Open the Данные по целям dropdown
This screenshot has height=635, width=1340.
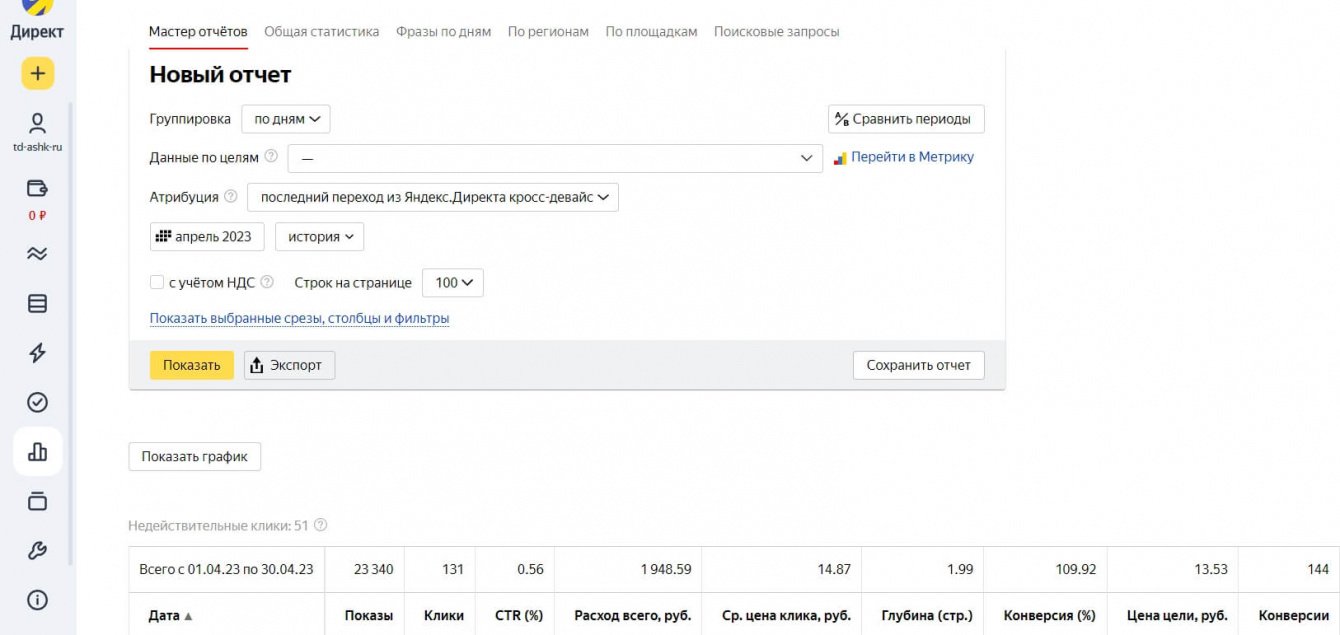click(555, 158)
